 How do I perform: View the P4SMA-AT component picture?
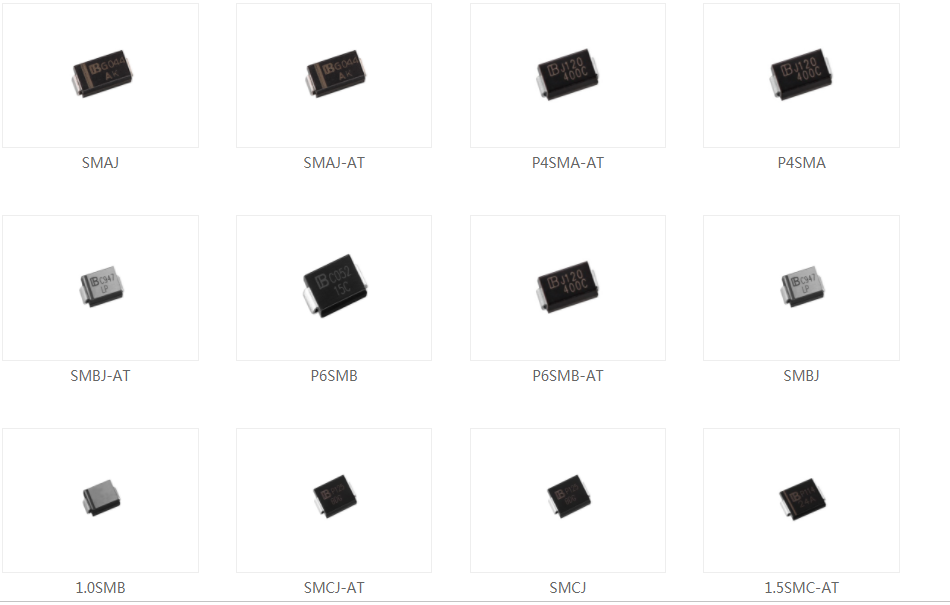(568, 75)
